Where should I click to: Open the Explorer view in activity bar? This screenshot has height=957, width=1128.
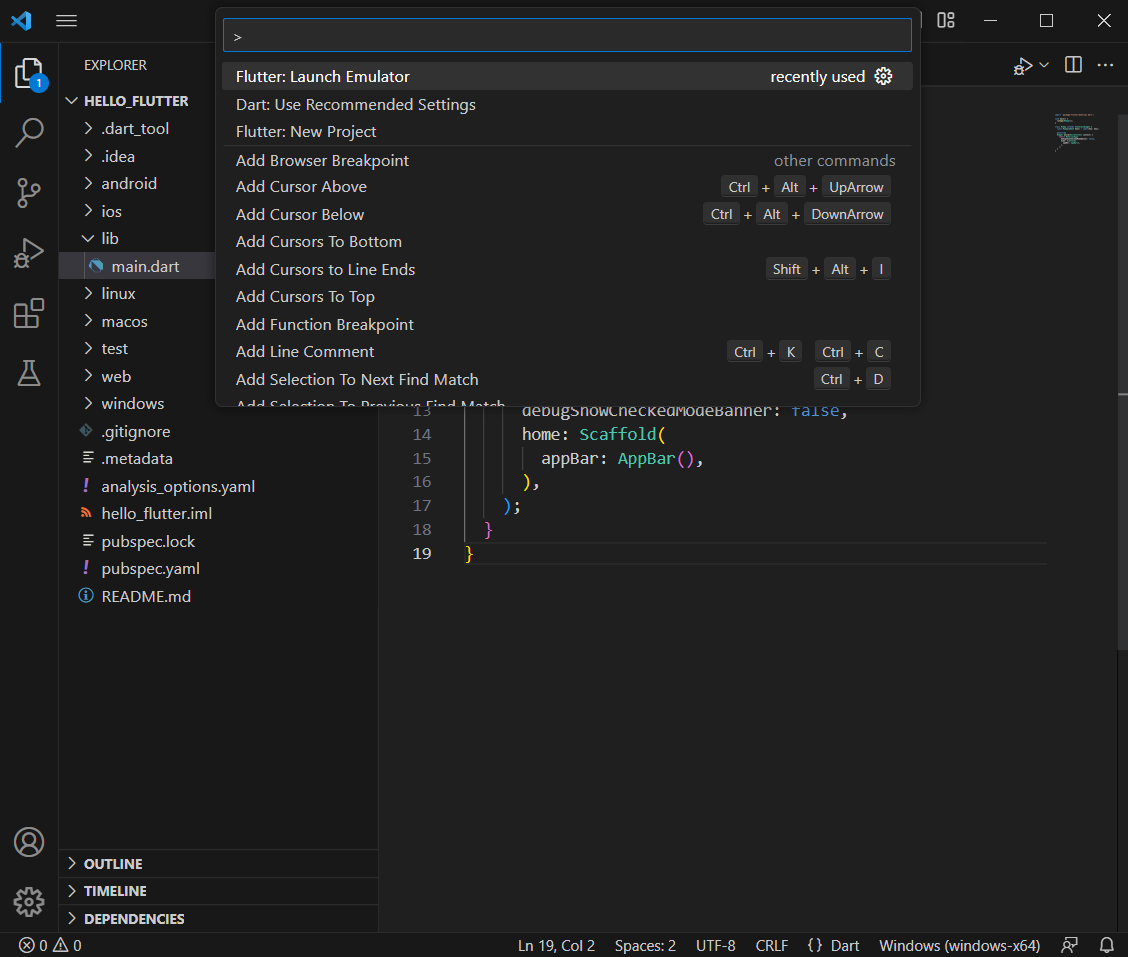[x=29, y=73]
